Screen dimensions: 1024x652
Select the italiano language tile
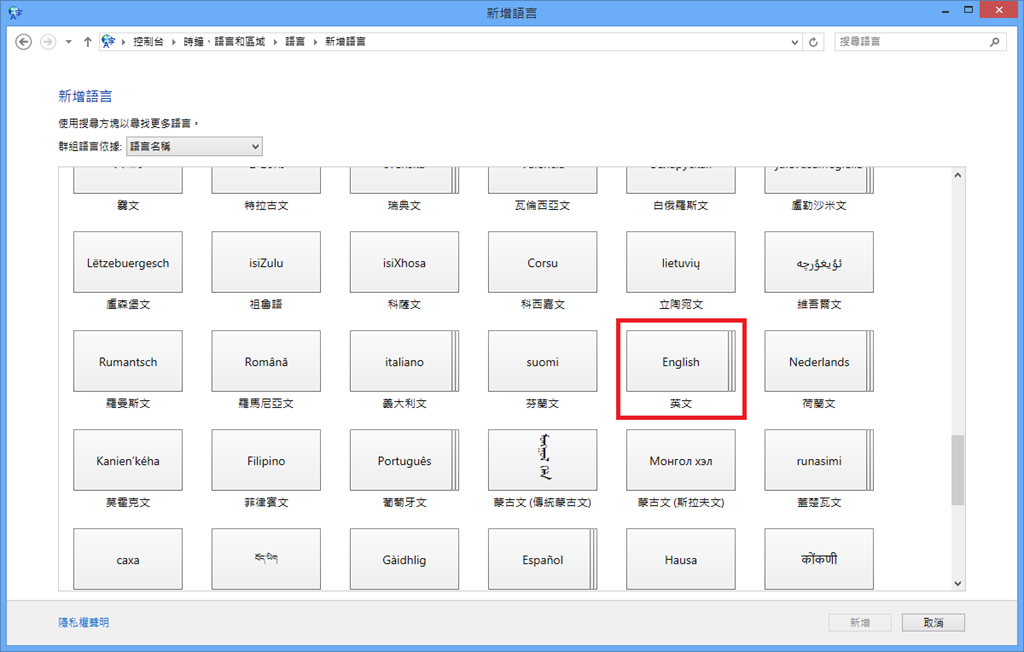click(x=404, y=361)
